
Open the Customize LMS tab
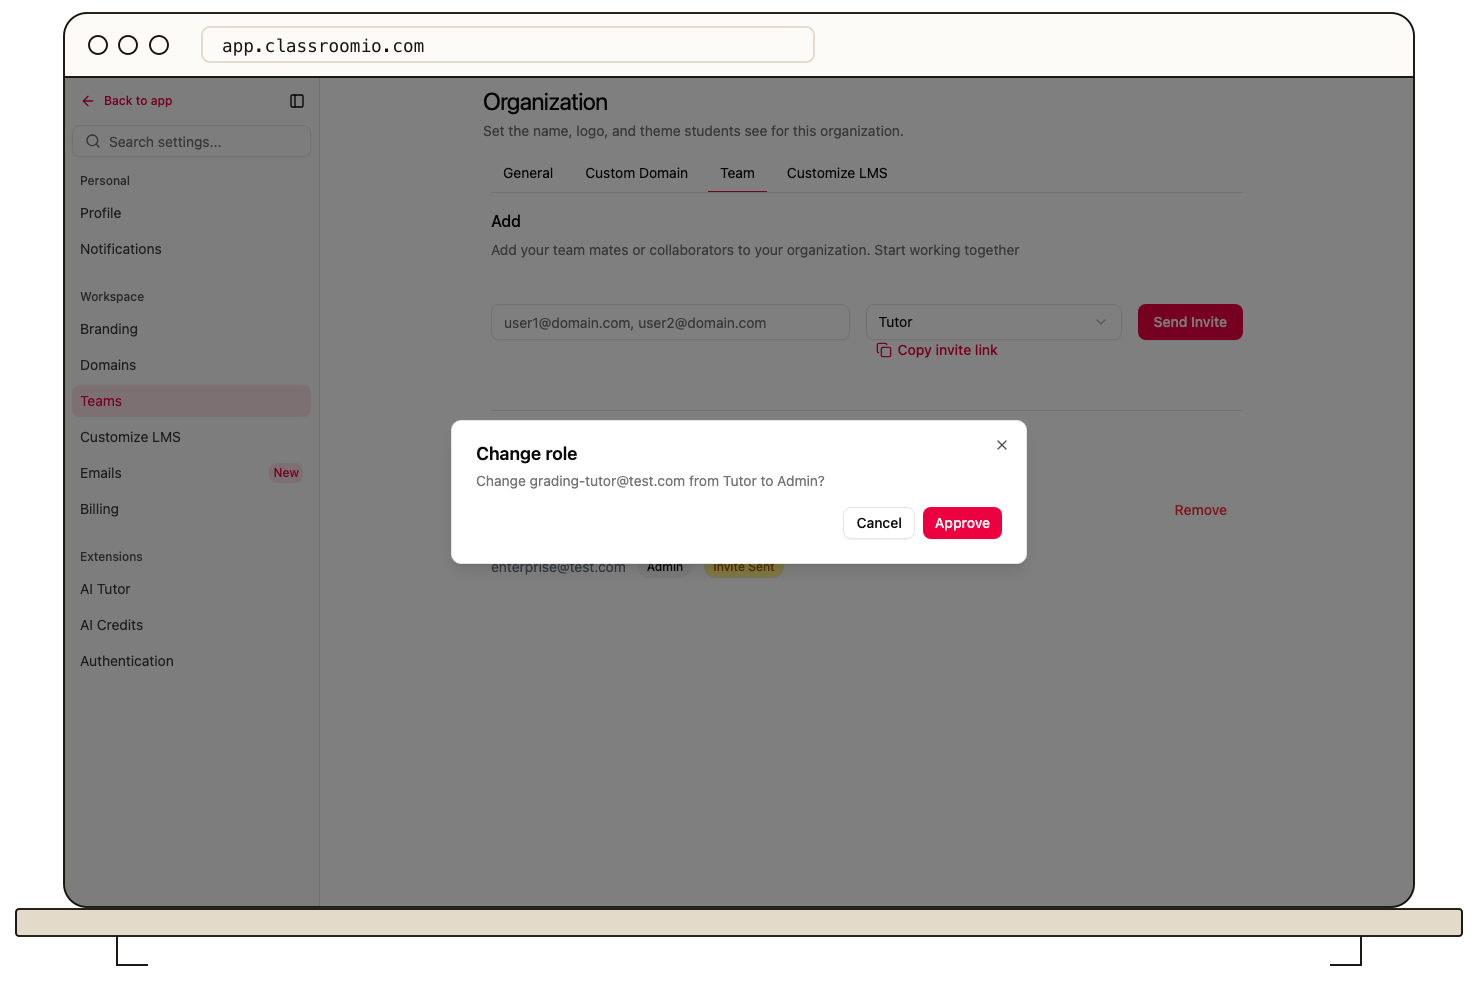(837, 173)
